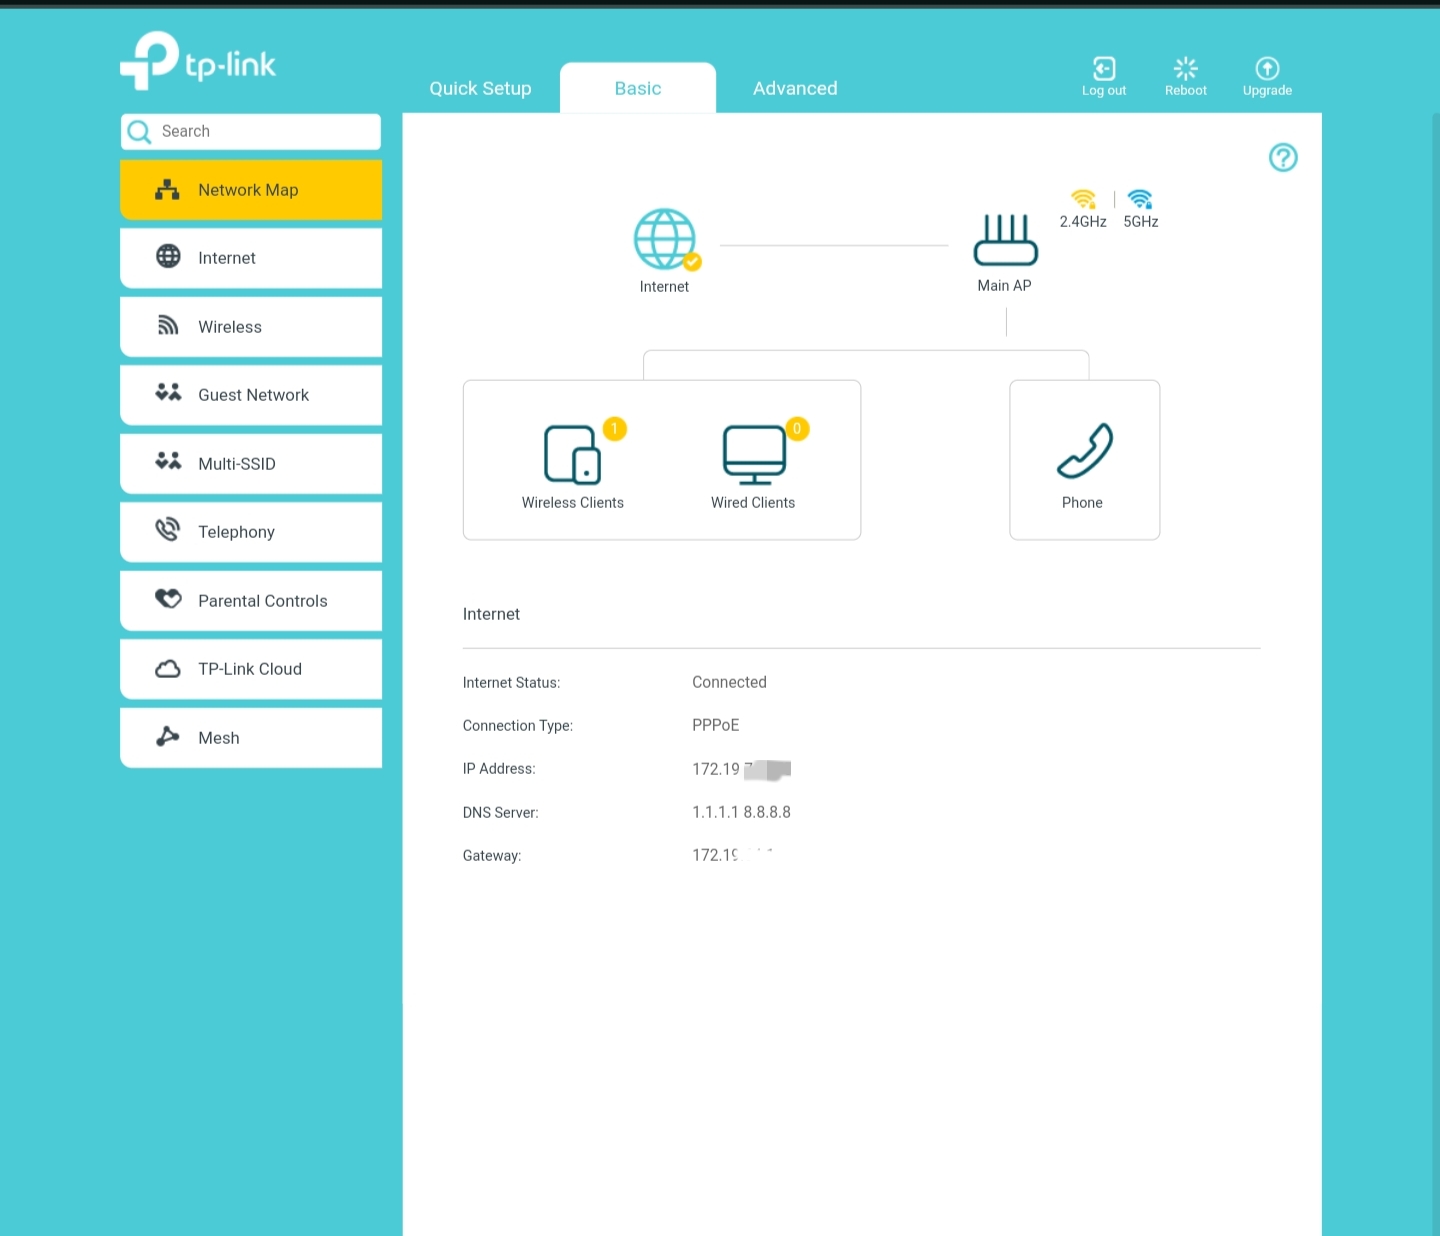The image size is (1440, 1236).
Task: Switch to the Advanced tab
Action: (x=795, y=88)
